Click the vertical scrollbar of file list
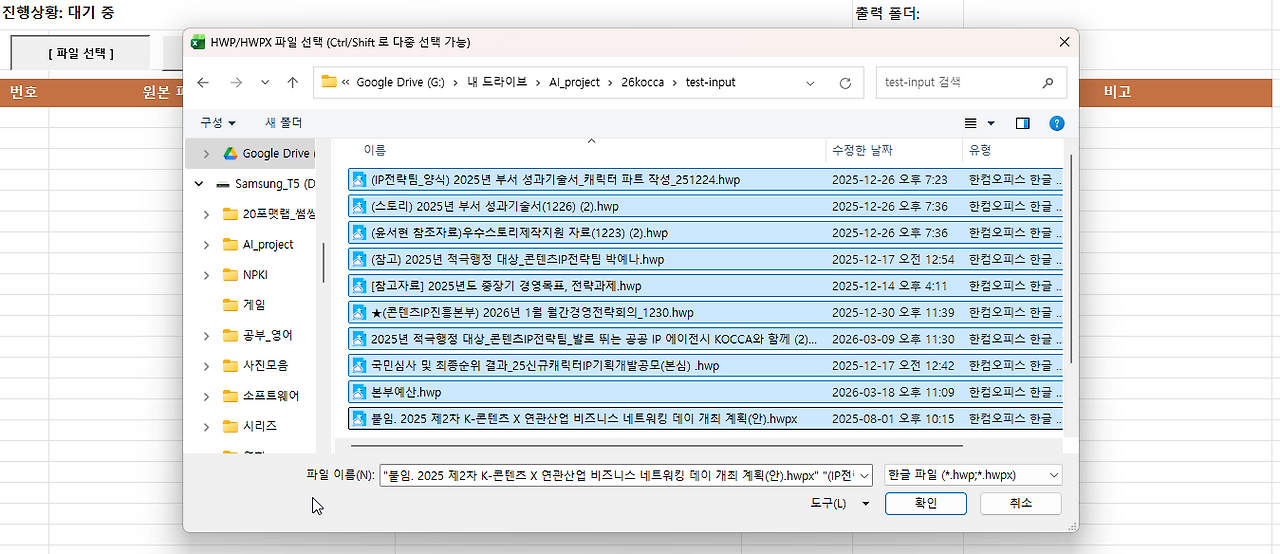Viewport: 1280px width, 554px height. click(1070, 260)
